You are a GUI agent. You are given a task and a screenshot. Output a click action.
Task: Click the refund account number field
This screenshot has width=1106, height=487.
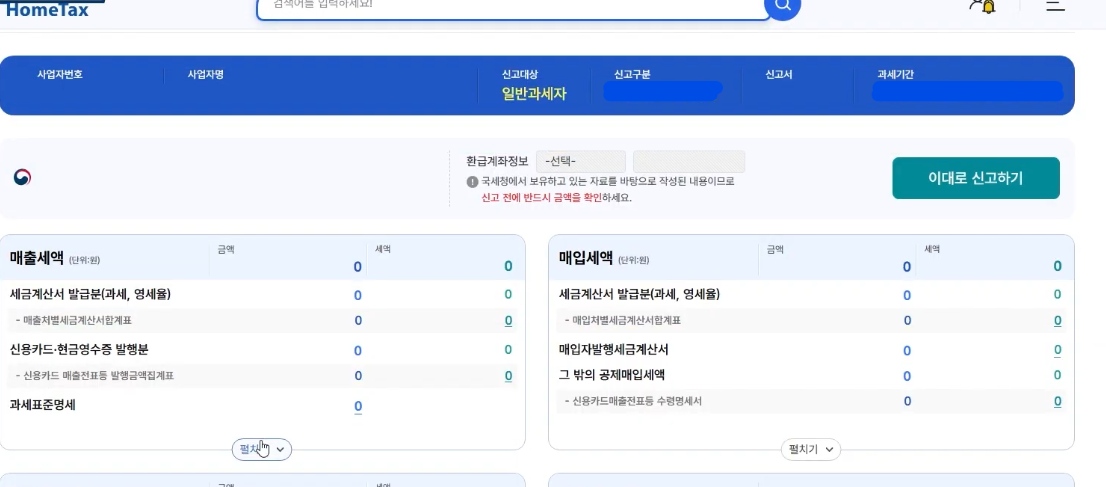[688, 162]
